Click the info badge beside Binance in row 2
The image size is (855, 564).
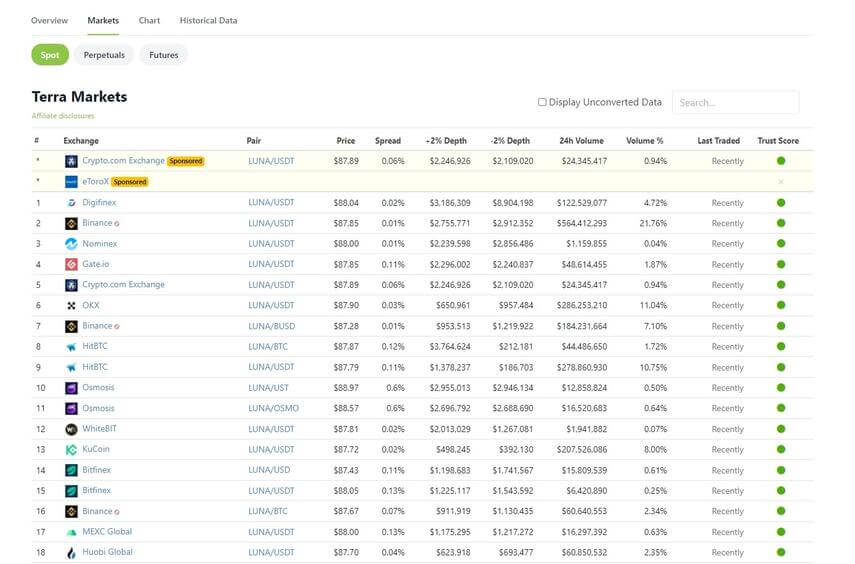pyautogui.click(x=117, y=224)
